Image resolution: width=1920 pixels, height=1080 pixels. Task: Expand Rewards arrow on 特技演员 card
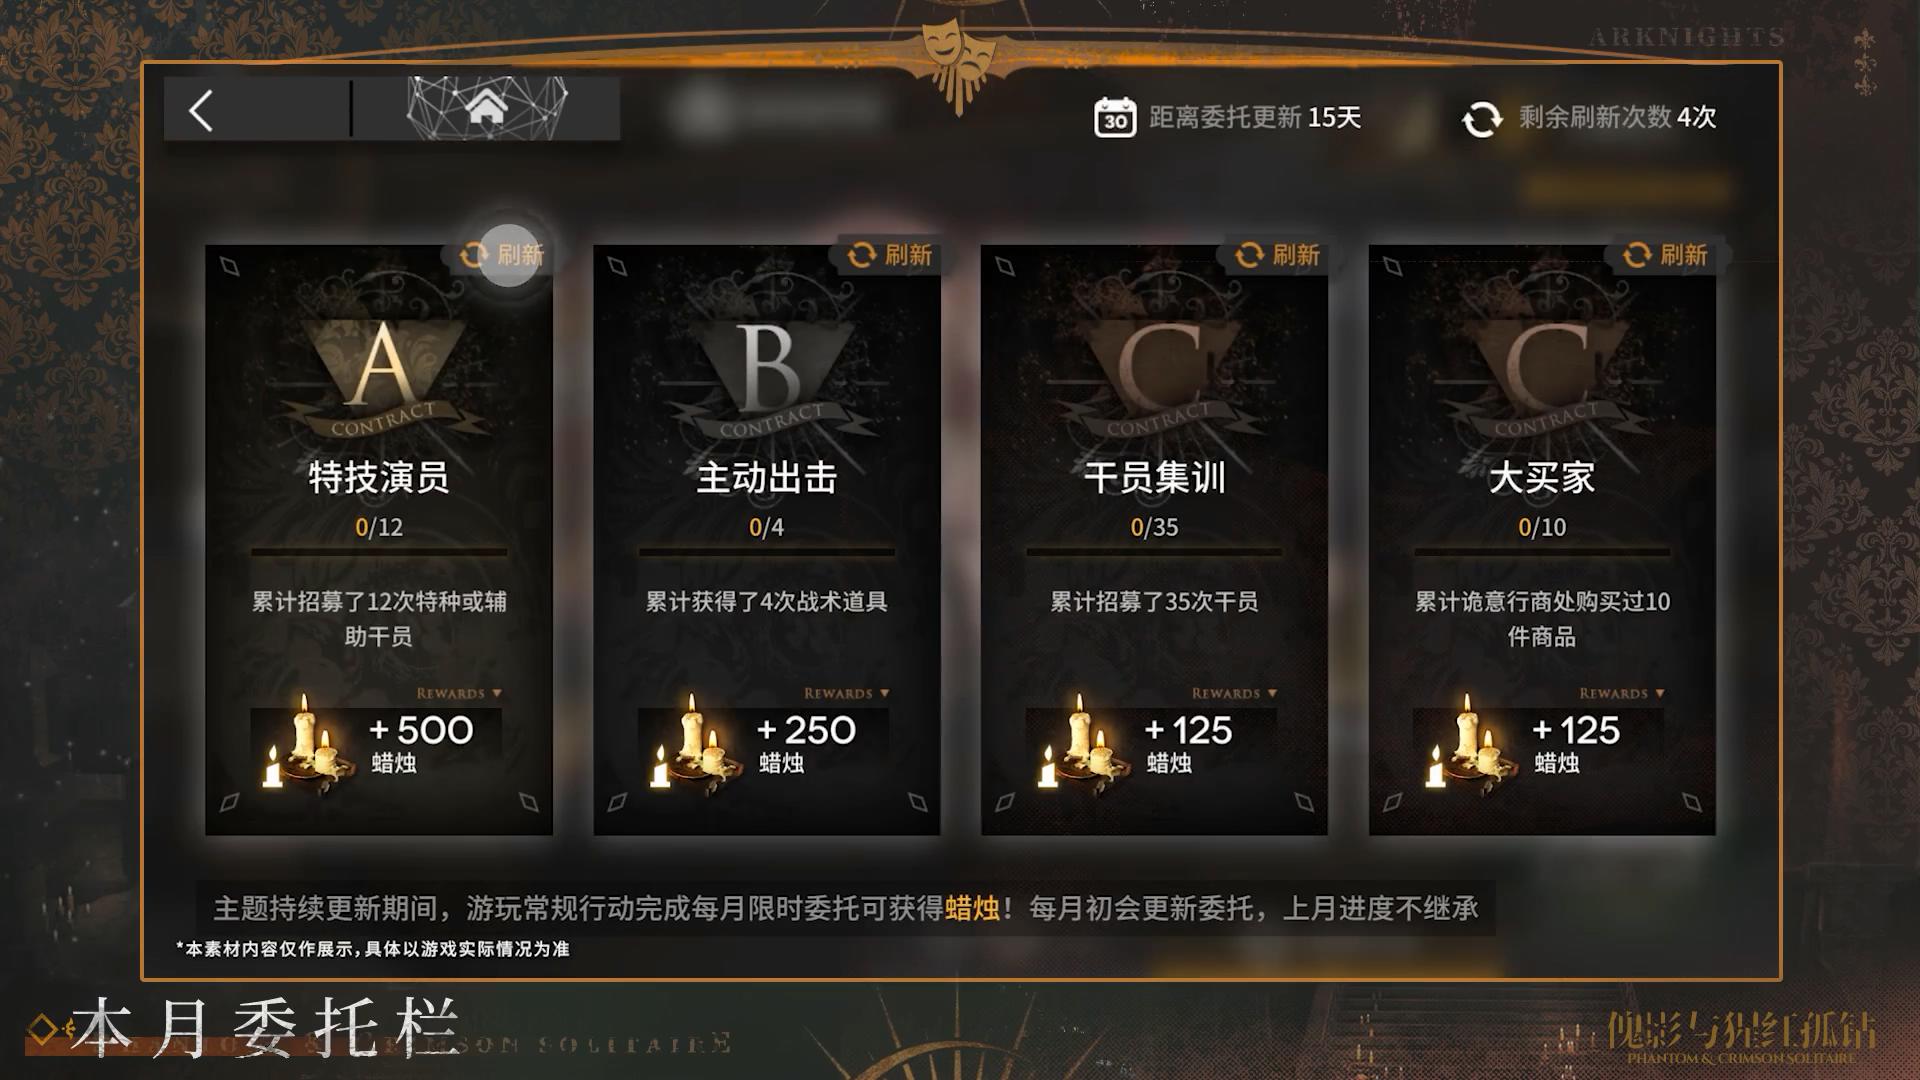(x=497, y=694)
